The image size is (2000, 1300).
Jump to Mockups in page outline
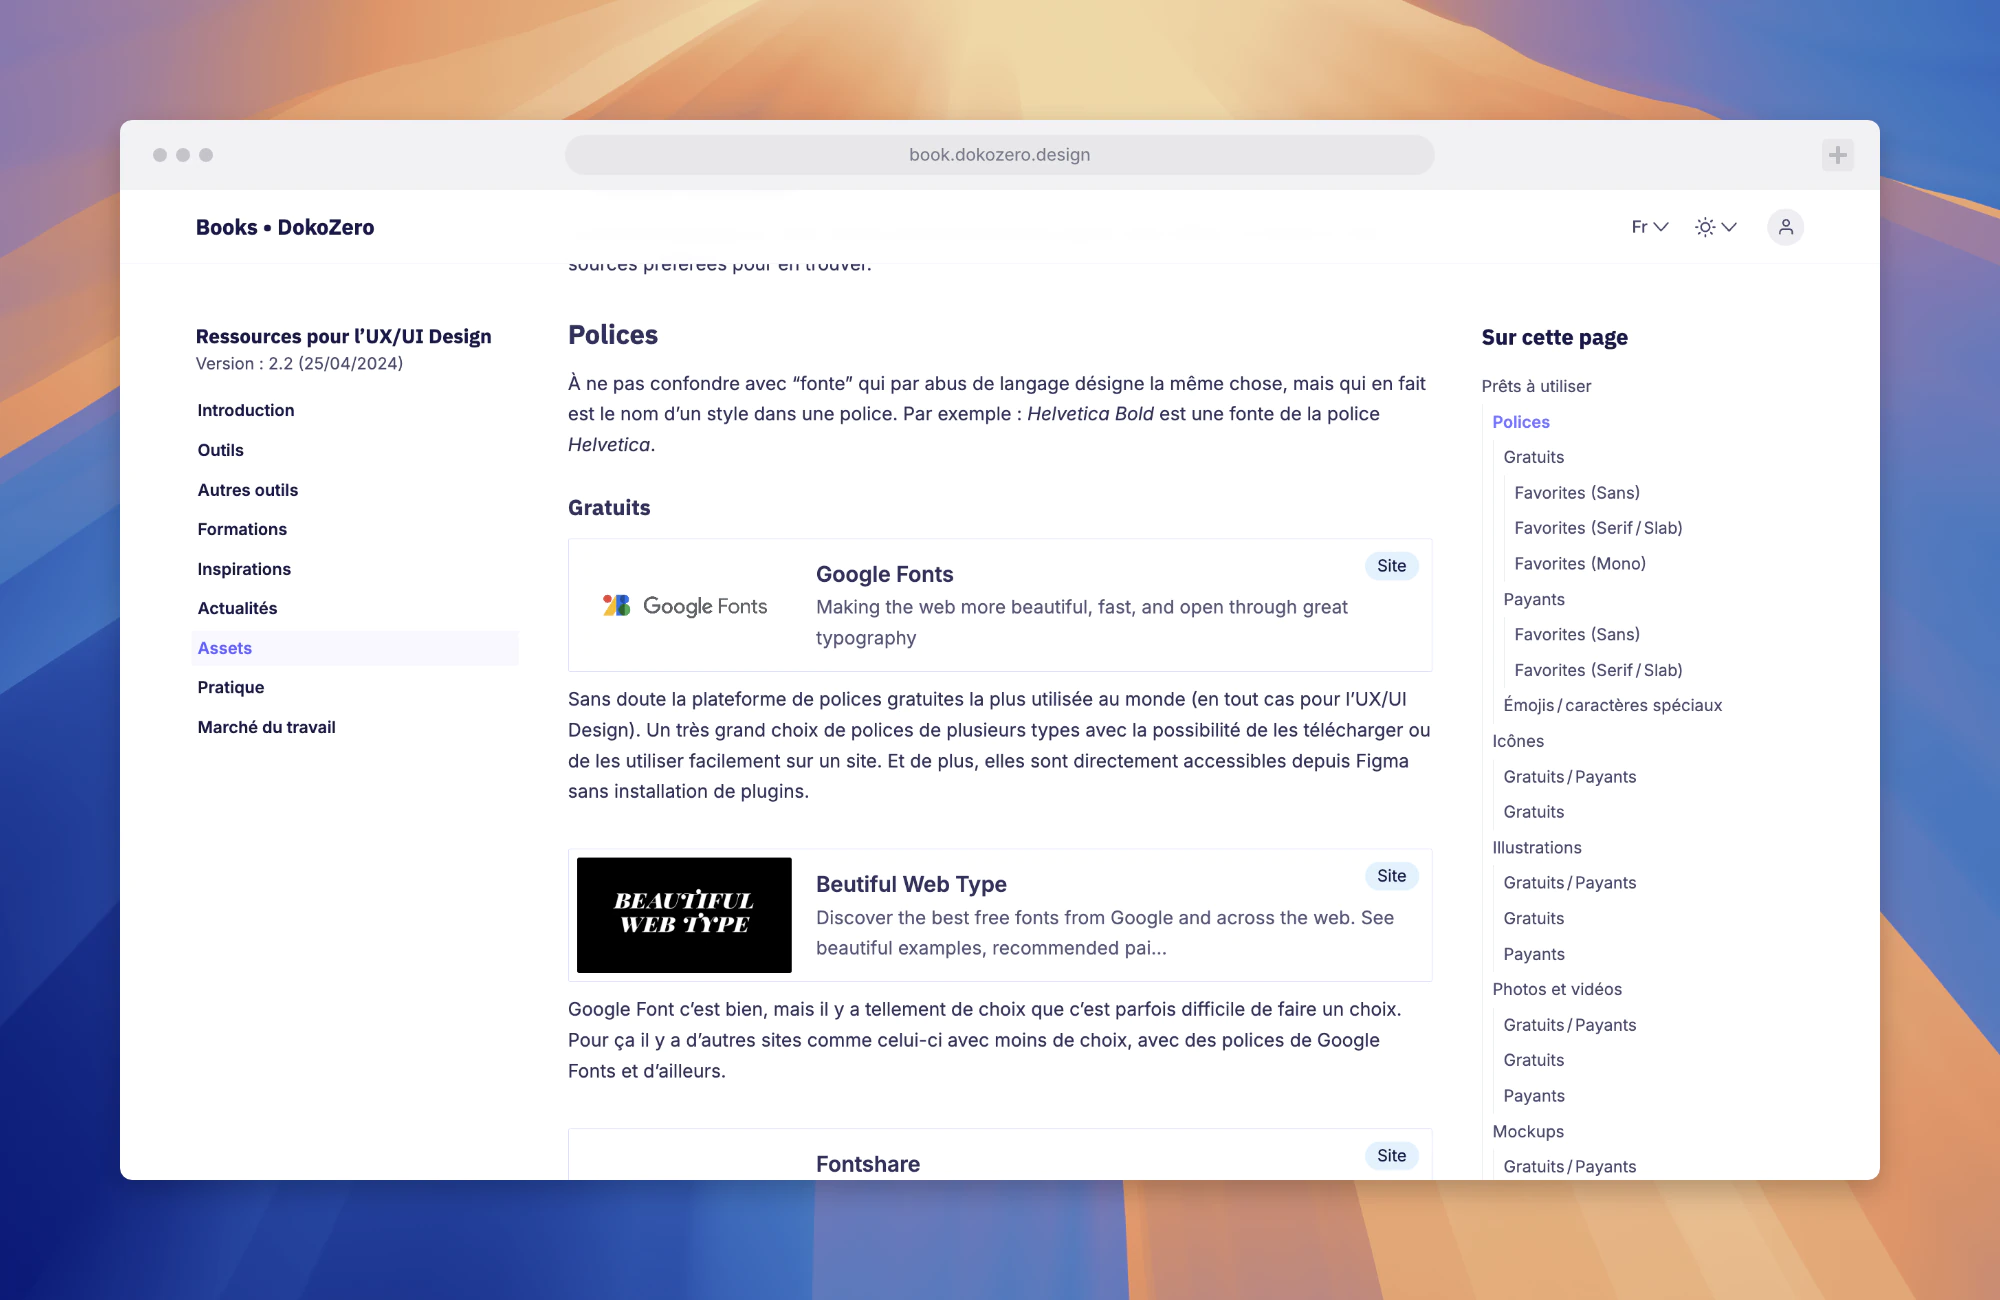[1528, 1132]
